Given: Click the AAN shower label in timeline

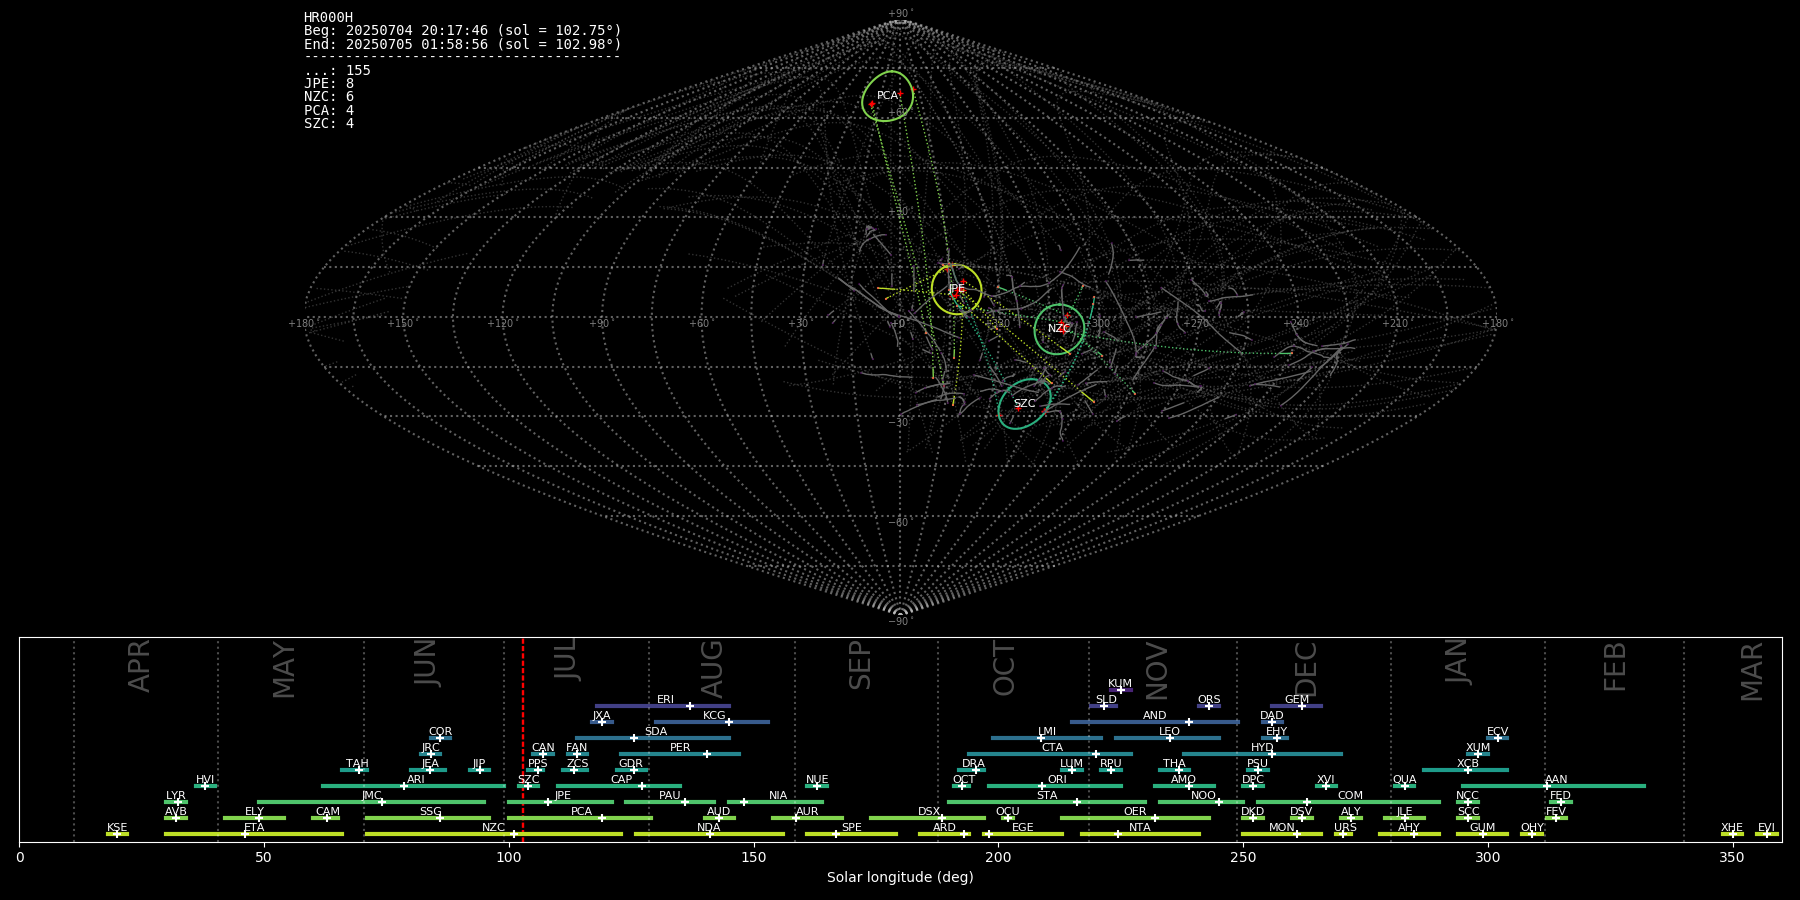Looking at the screenshot, I should click(x=1556, y=780).
